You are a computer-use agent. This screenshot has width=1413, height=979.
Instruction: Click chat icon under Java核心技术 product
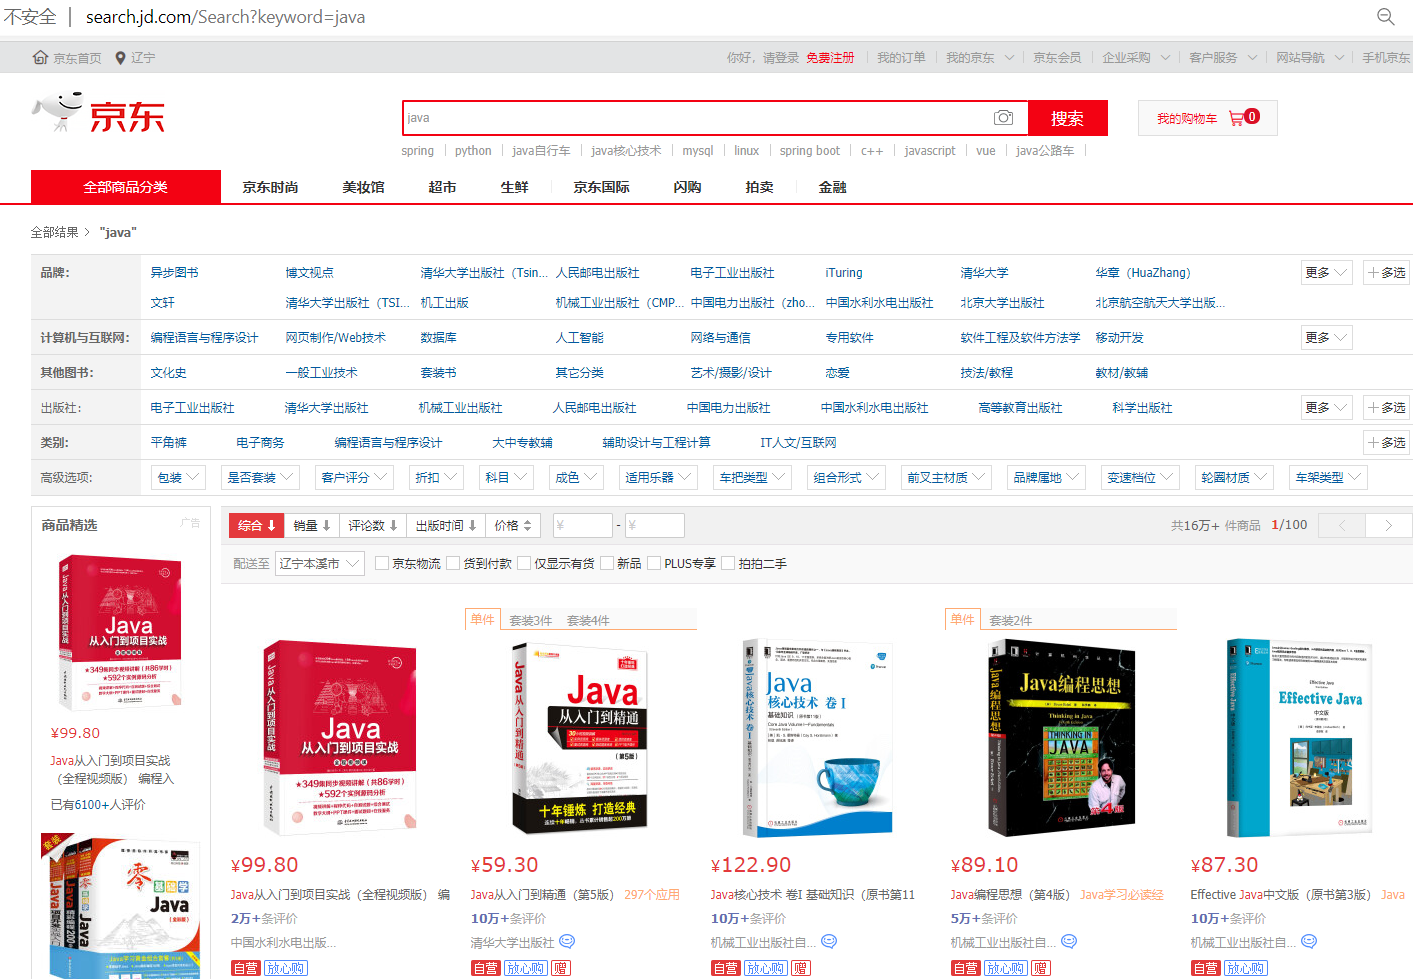click(828, 941)
